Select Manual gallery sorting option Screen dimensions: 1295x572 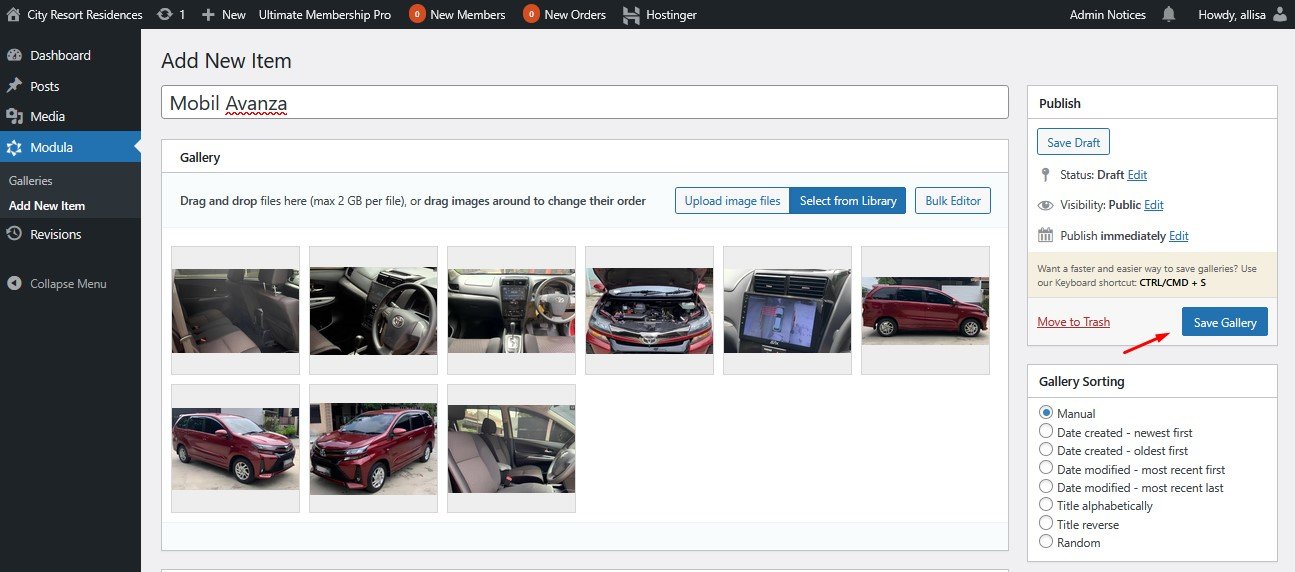click(1046, 413)
